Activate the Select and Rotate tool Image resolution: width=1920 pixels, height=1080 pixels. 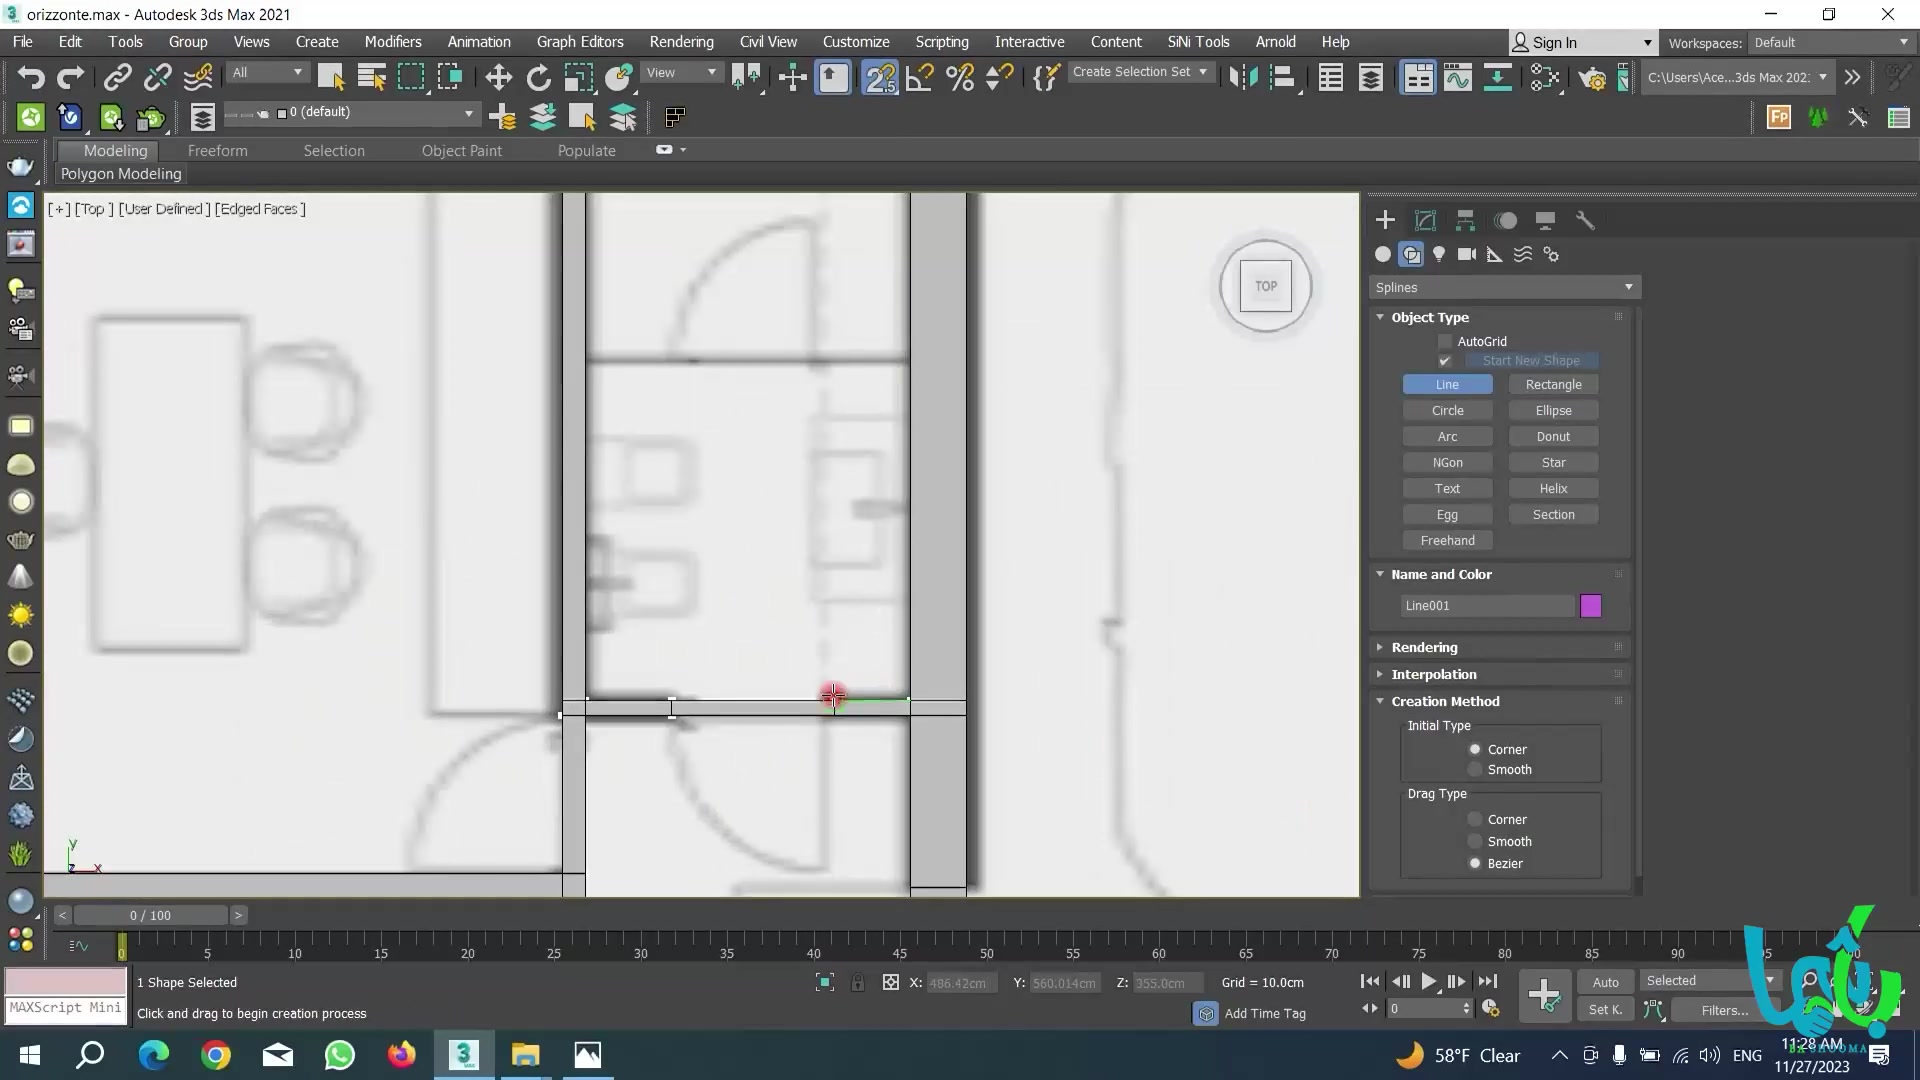point(538,77)
